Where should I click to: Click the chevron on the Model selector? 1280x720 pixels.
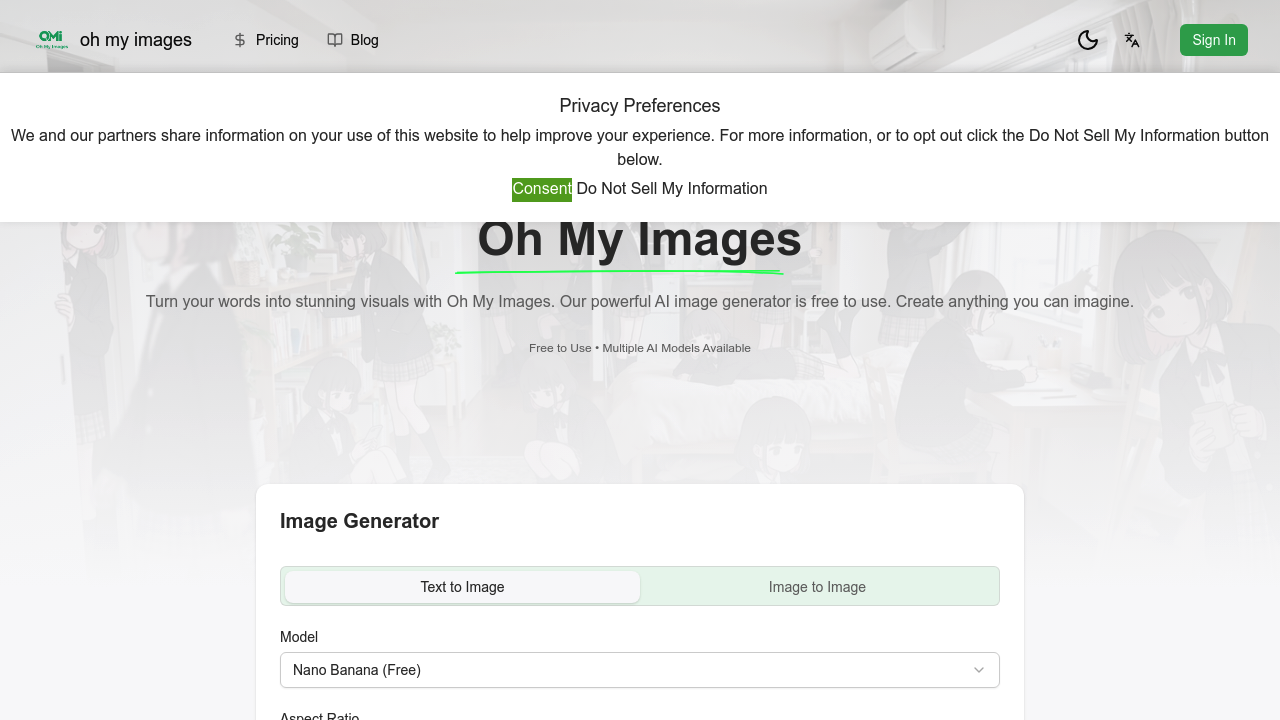pyautogui.click(x=979, y=670)
